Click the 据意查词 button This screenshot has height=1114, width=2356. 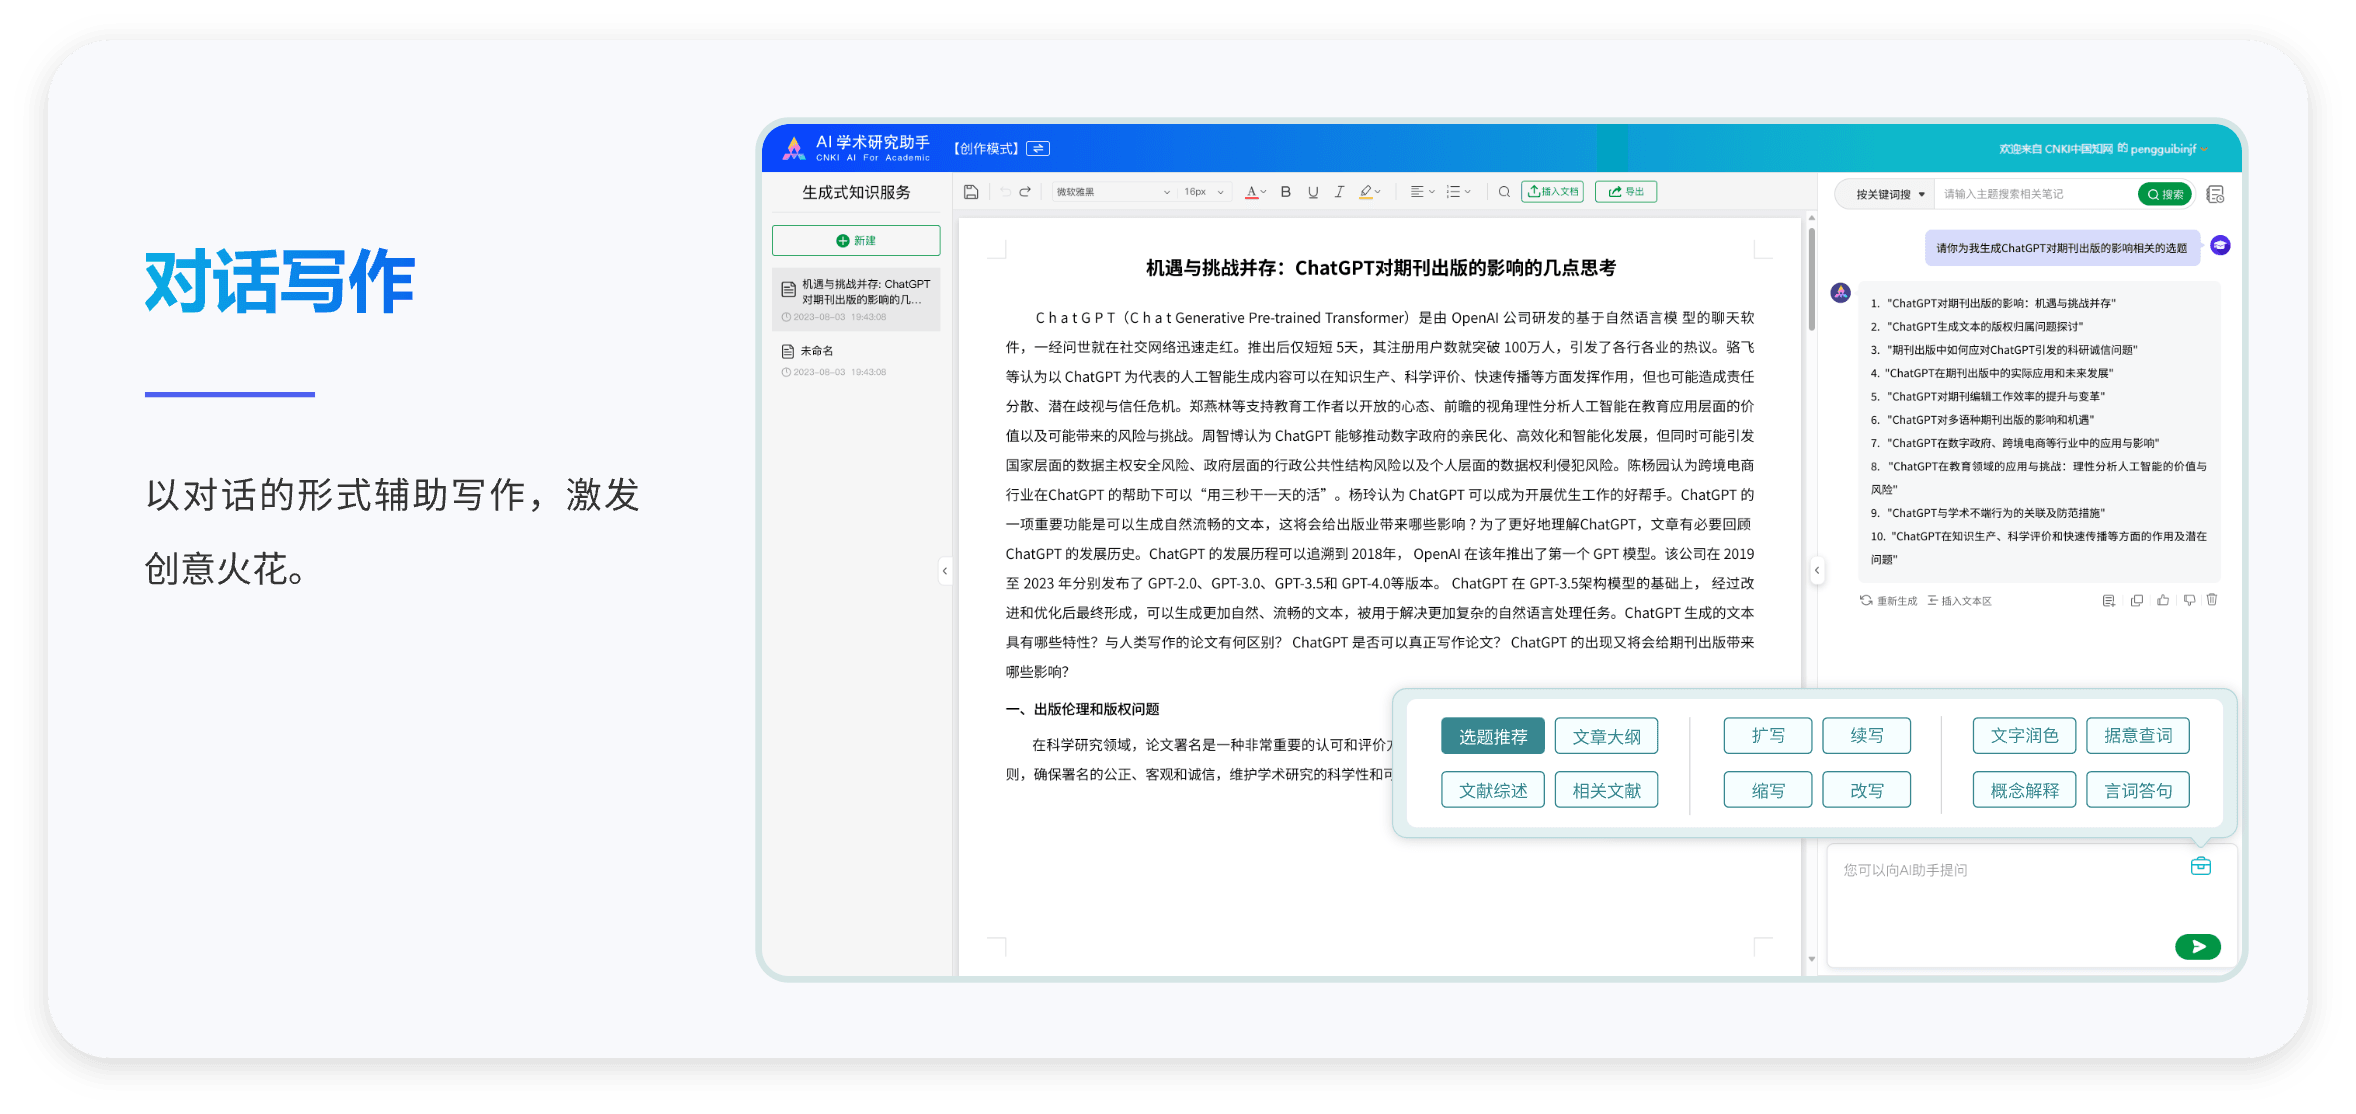pos(2138,736)
